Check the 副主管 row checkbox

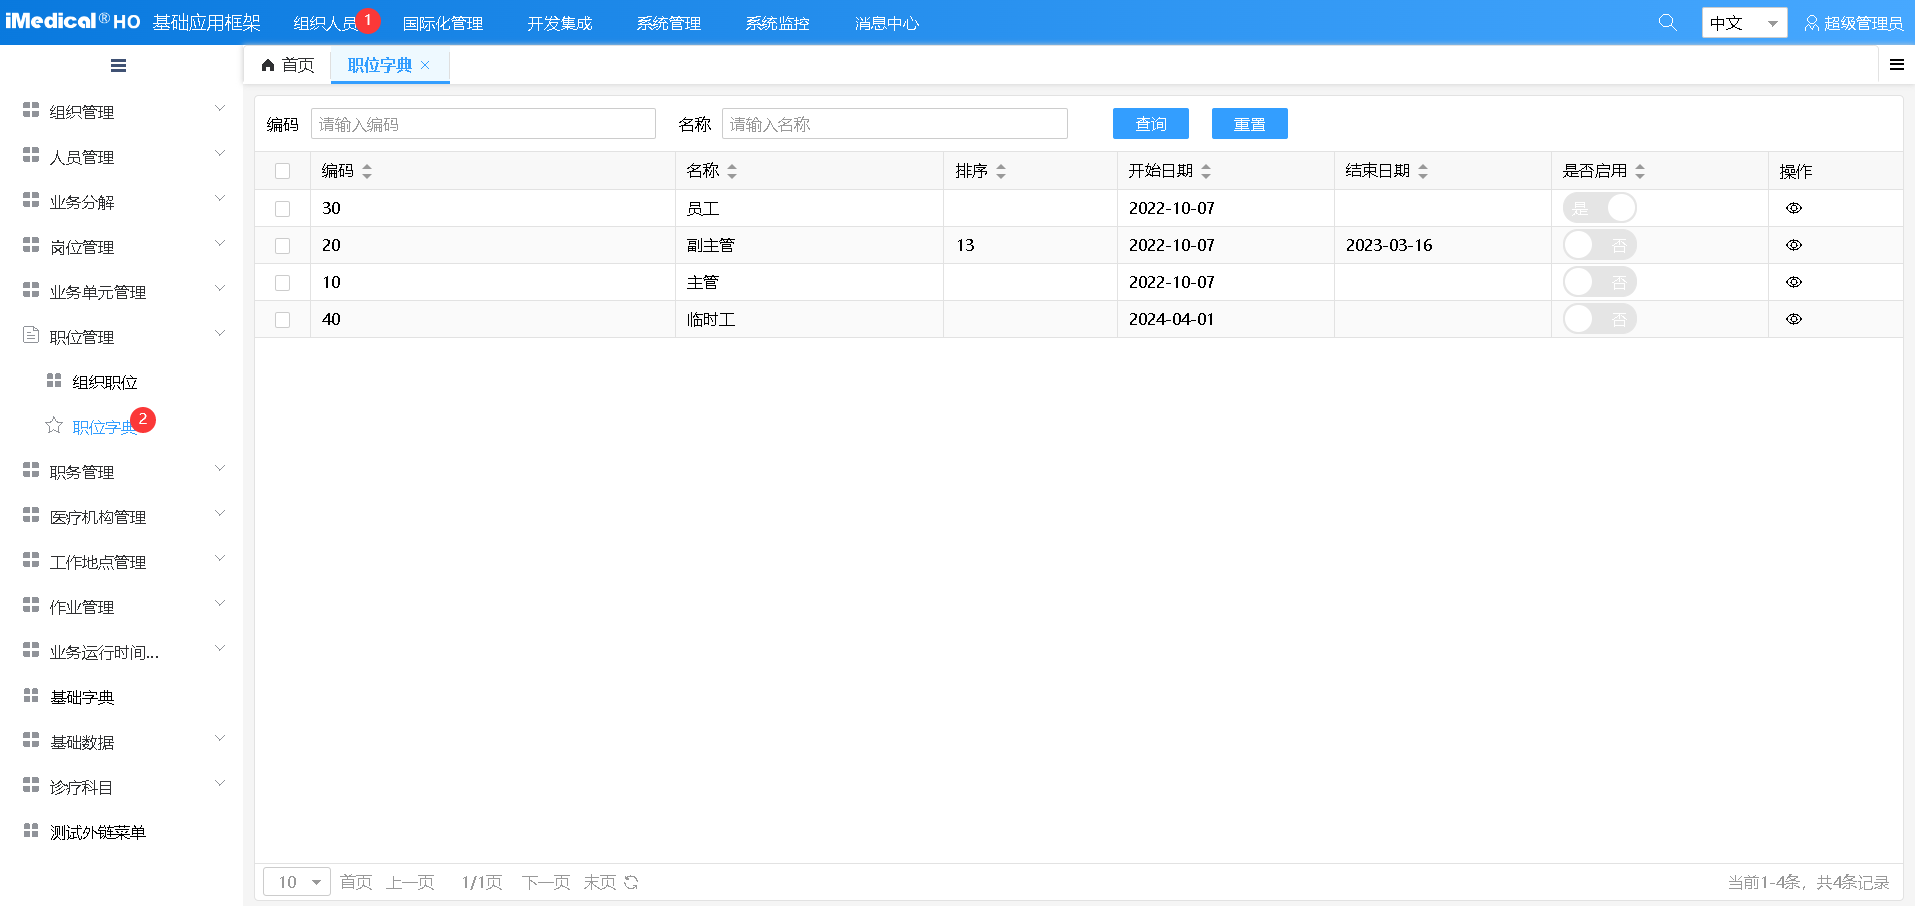click(282, 245)
